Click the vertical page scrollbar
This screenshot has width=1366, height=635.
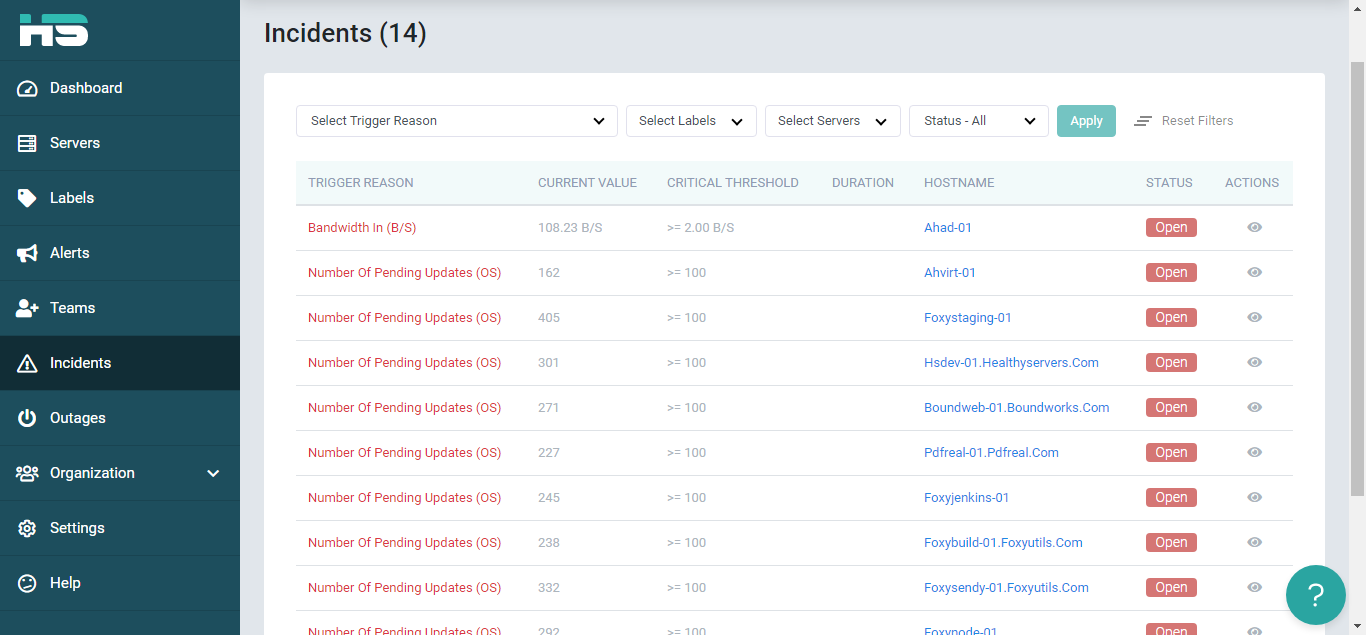tap(1357, 280)
